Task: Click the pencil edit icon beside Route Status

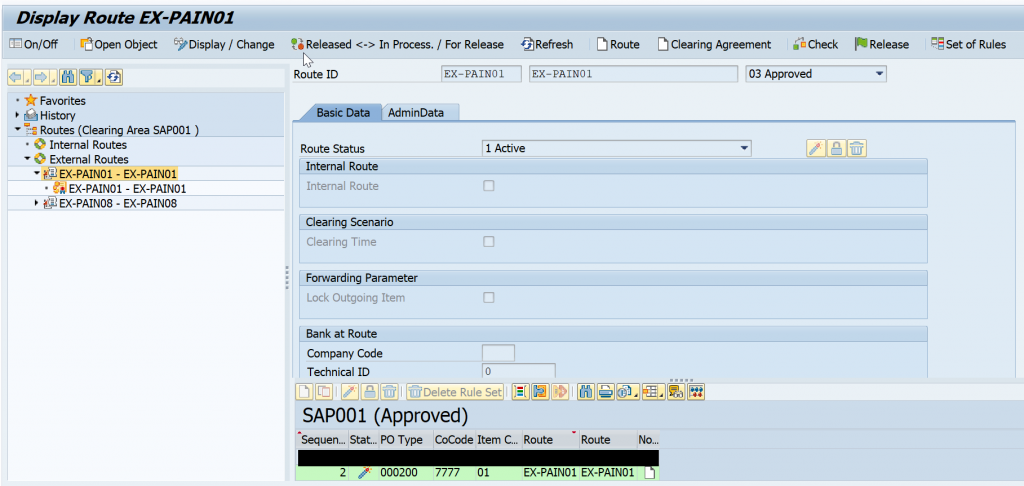Action: 816,148
